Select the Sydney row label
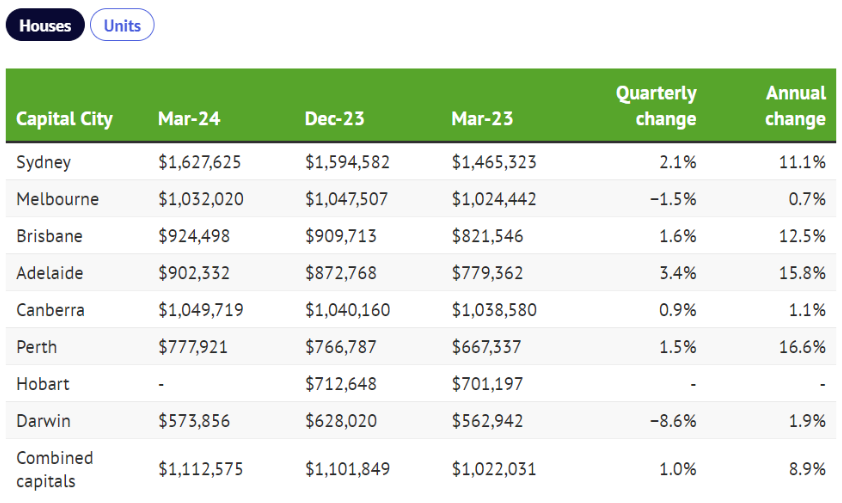The image size is (842, 503). (x=43, y=162)
